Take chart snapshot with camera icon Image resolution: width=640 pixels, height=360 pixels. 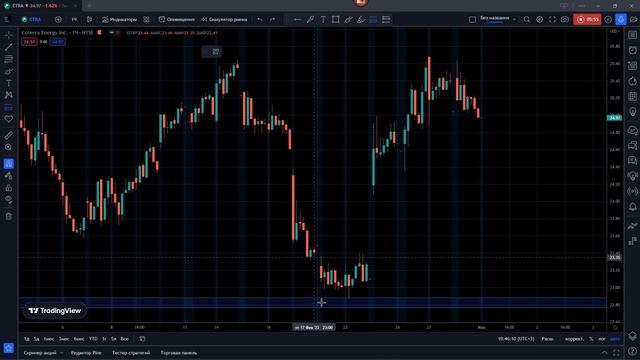click(565, 19)
